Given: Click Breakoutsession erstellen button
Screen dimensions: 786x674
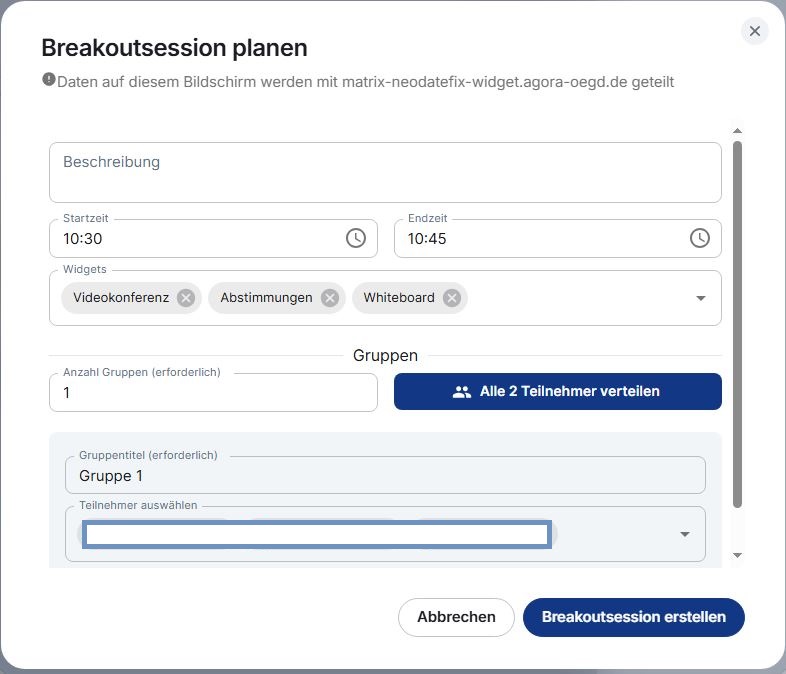Looking at the screenshot, I should tap(634, 617).
